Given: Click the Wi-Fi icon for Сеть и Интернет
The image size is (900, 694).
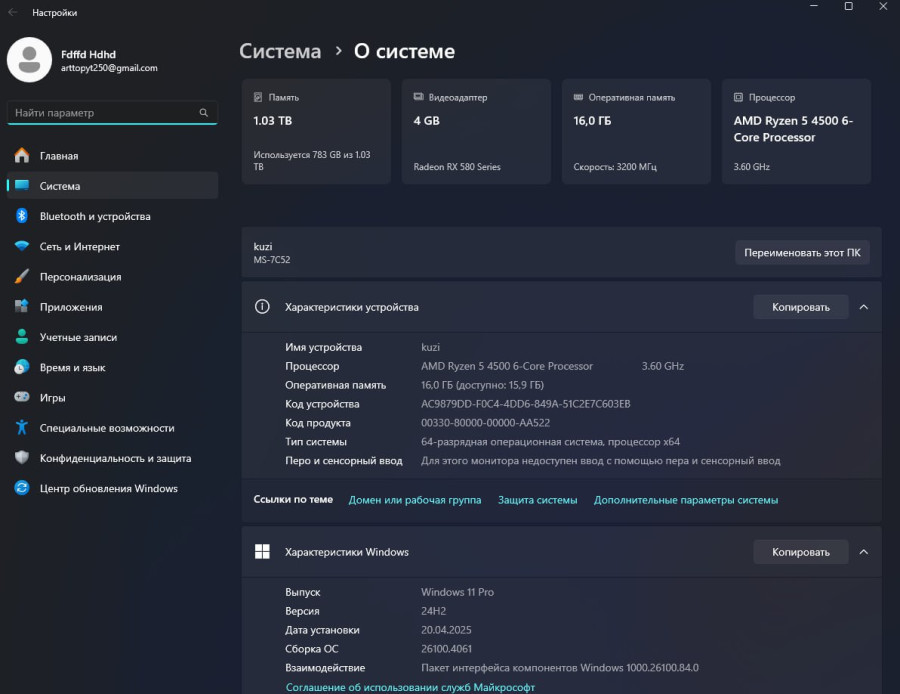Looking at the screenshot, I should point(22,246).
